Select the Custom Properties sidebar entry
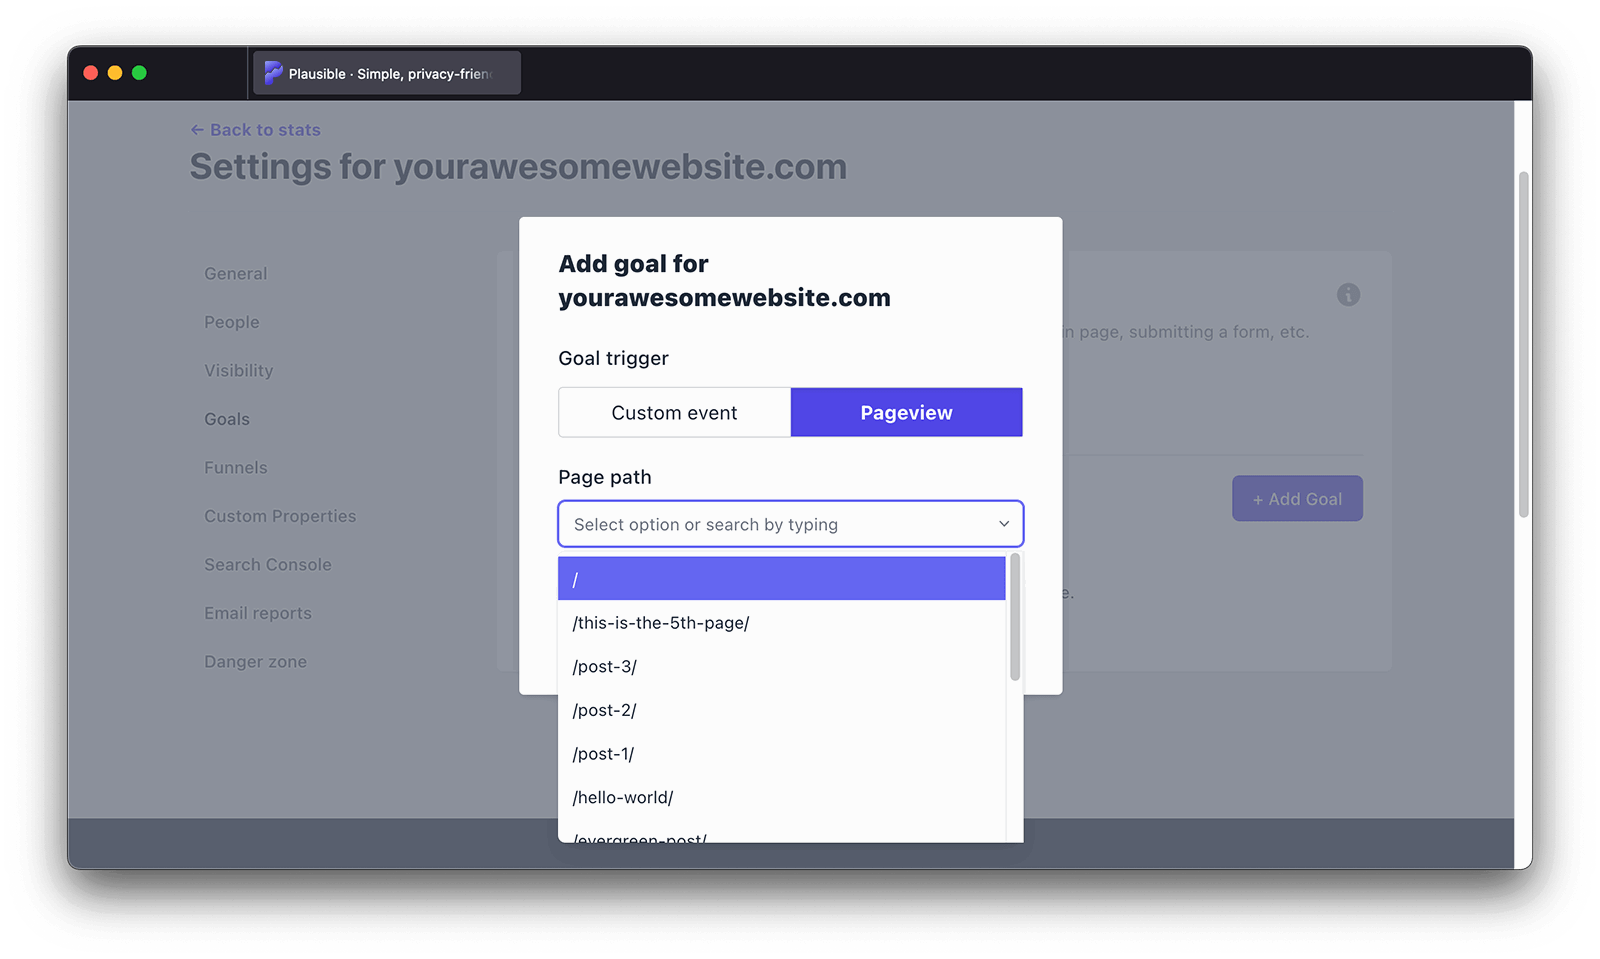This screenshot has width=1600, height=959. (x=280, y=515)
